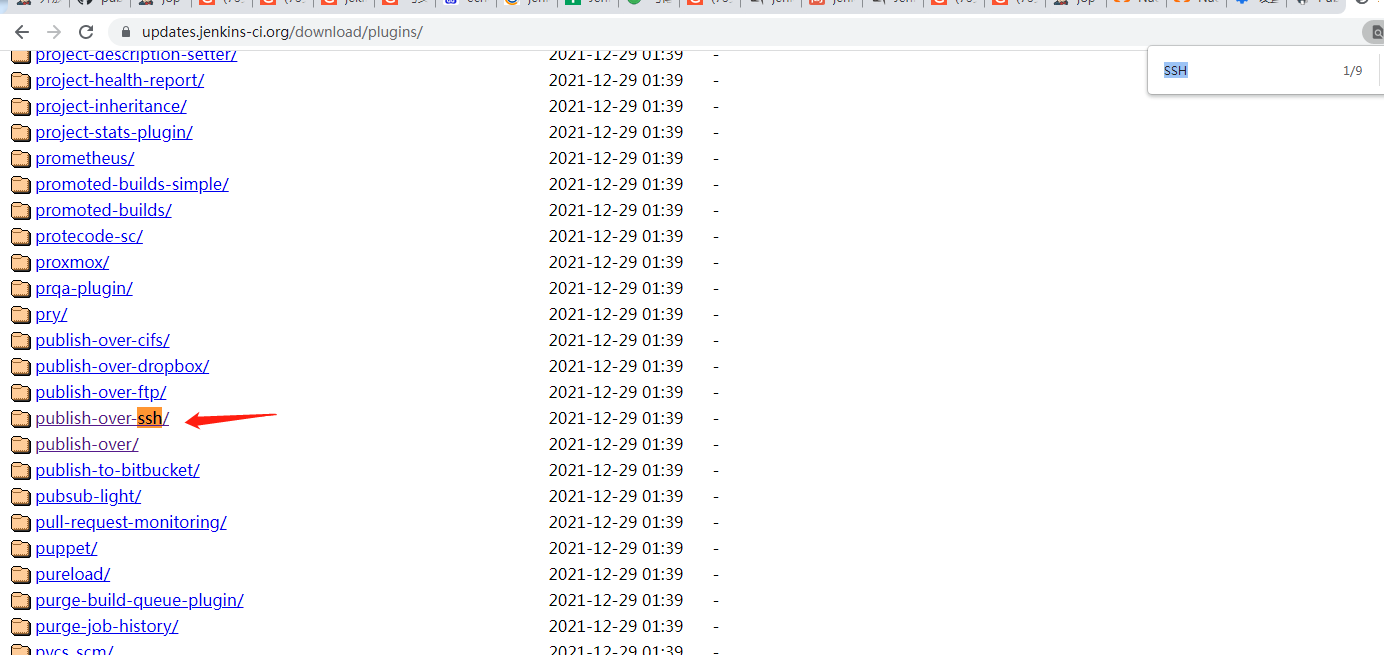Click the padlock site info icon
The width and height of the screenshot is (1384, 655).
tap(127, 32)
